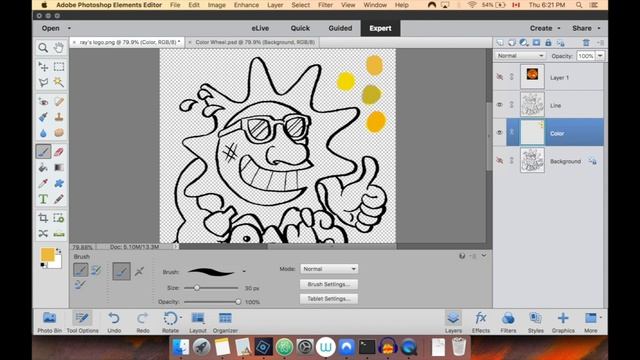Click the Redo button
640x360 pixels.
click(x=142, y=322)
